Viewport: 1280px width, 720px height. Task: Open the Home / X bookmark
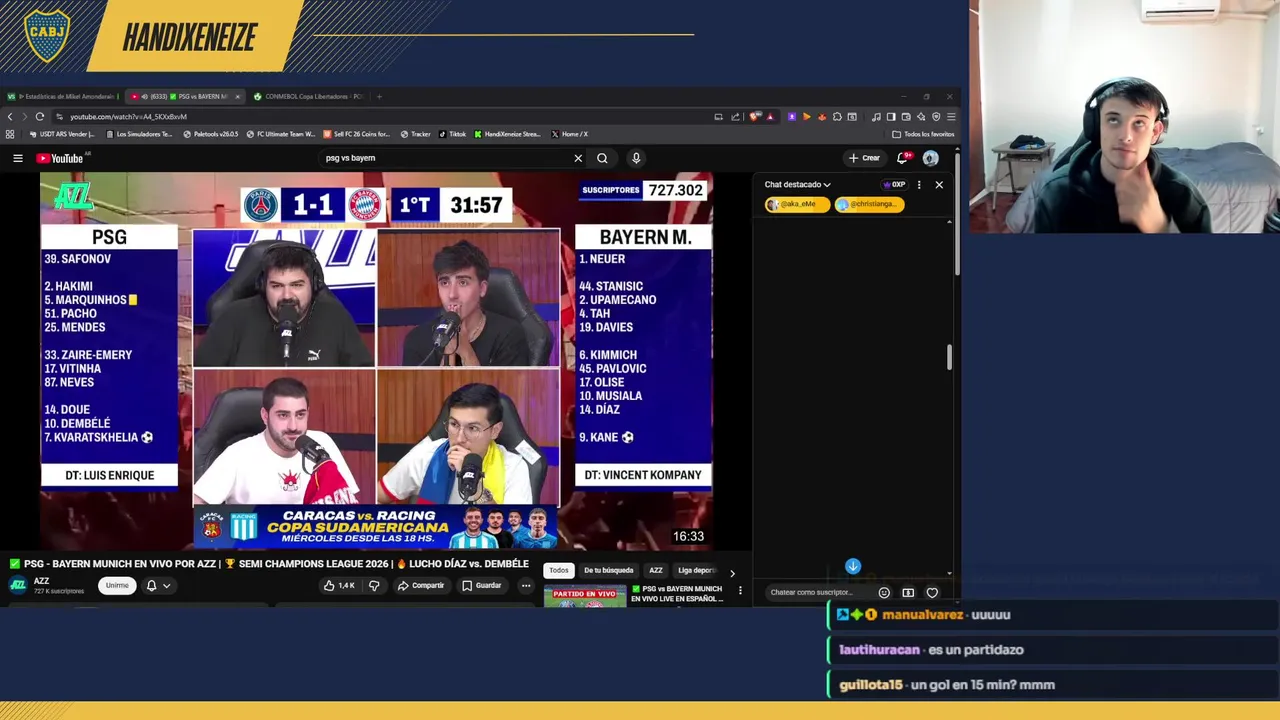569,134
